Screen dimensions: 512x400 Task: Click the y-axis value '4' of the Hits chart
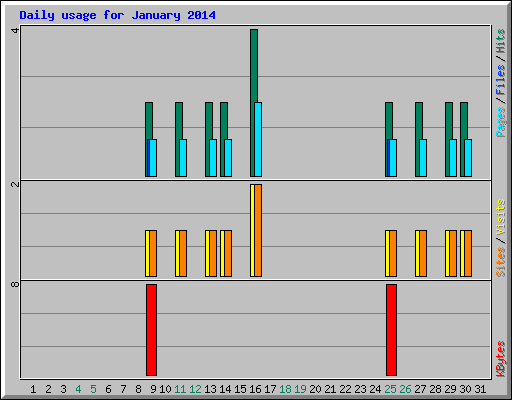[x=15, y=31]
